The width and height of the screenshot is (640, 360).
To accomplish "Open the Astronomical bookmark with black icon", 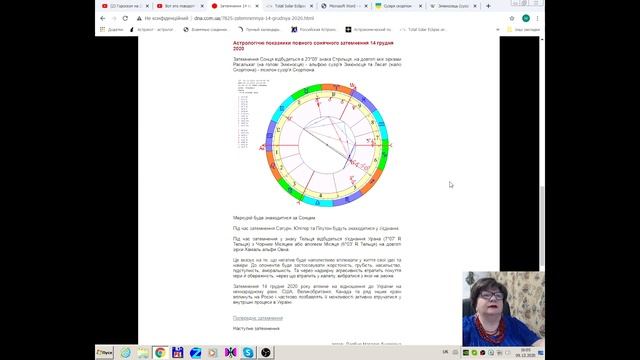I will pos(368,29).
